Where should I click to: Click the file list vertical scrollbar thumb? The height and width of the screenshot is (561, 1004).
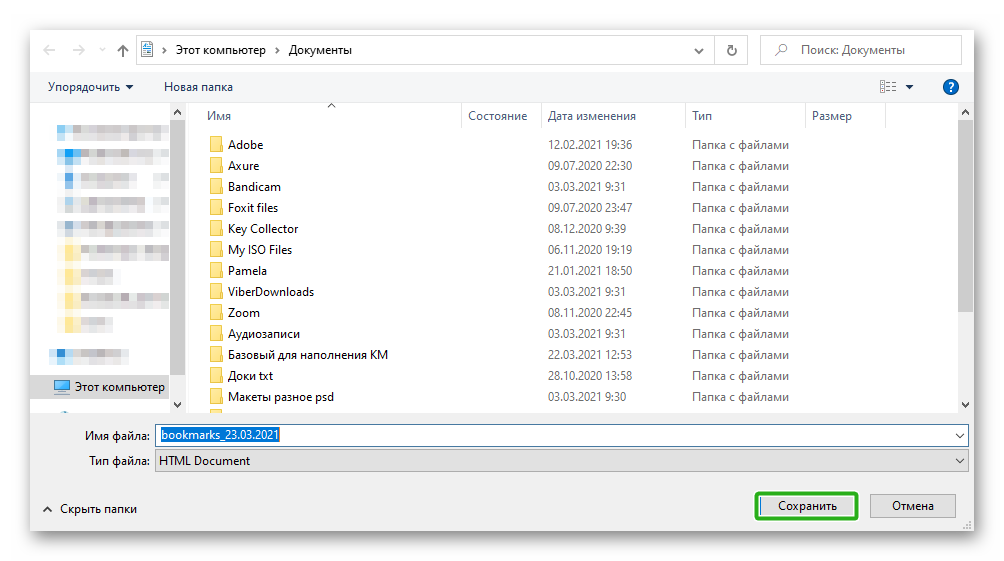tap(965, 216)
